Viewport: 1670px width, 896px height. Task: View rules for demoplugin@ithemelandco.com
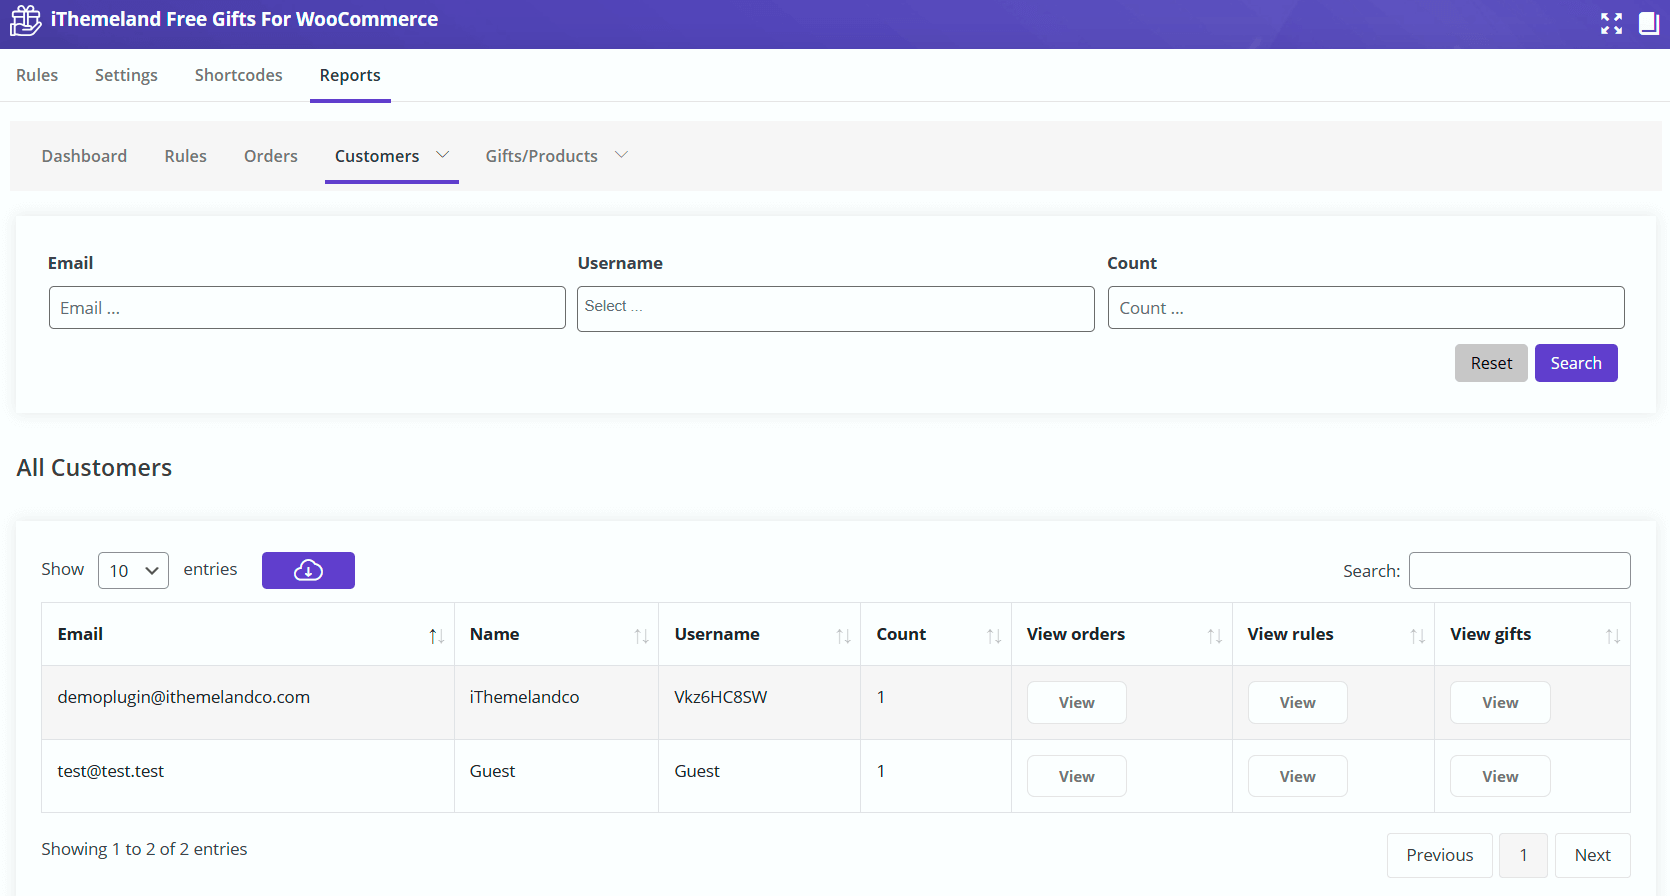(1297, 703)
